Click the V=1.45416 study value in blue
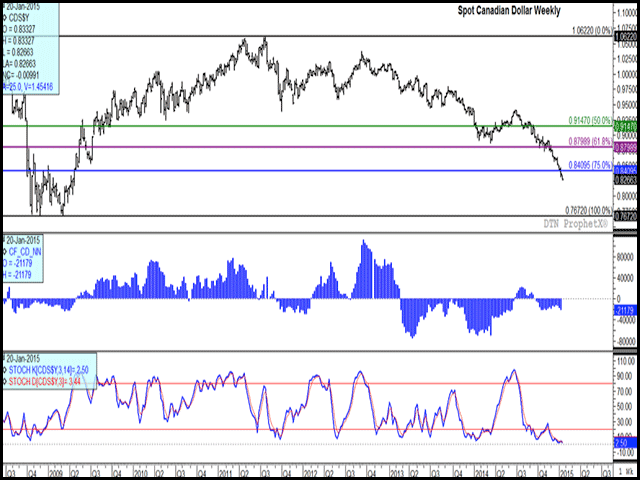This screenshot has width=640, height=480. [37, 87]
